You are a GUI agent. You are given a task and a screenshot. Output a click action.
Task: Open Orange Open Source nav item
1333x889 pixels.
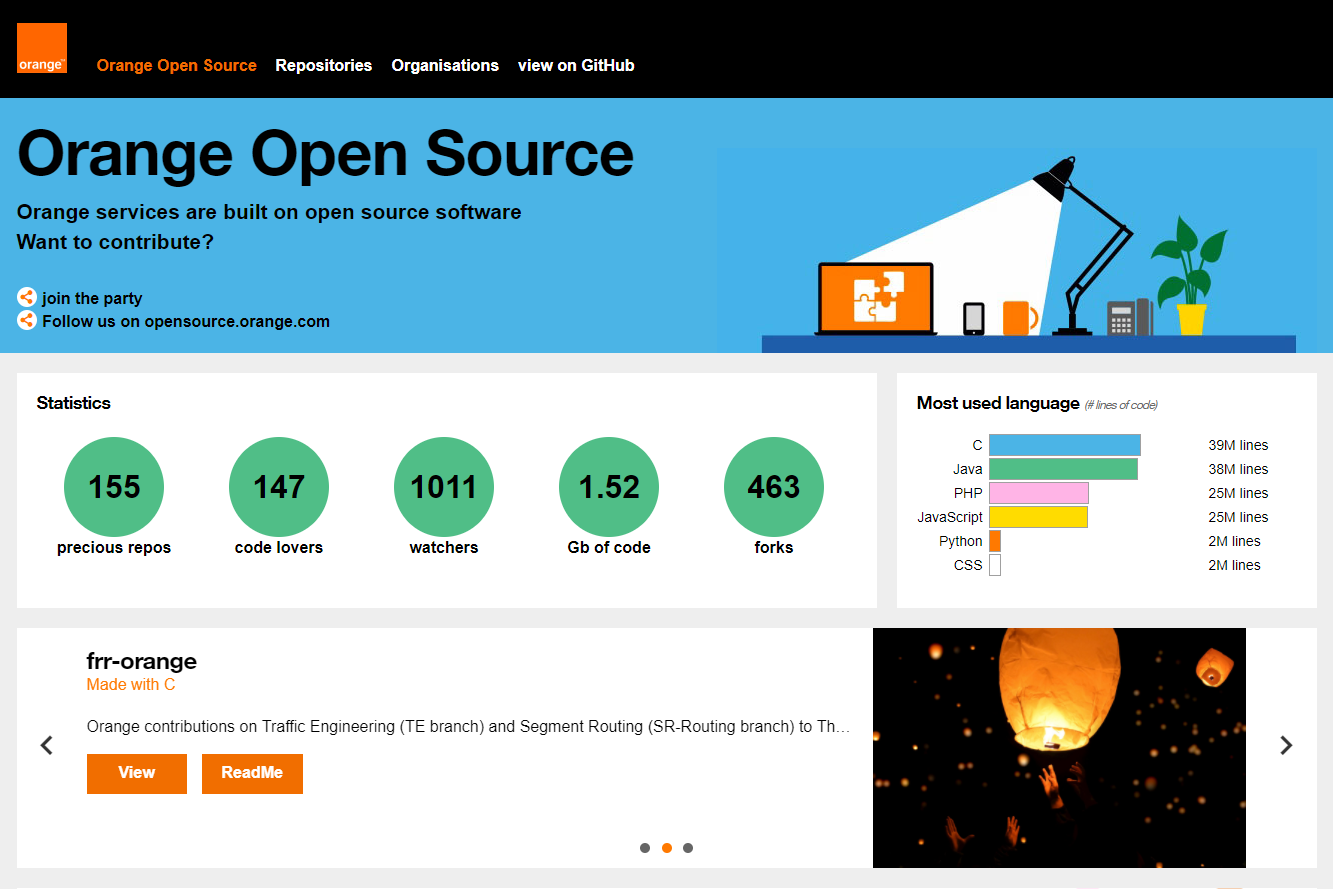[176, 65]
